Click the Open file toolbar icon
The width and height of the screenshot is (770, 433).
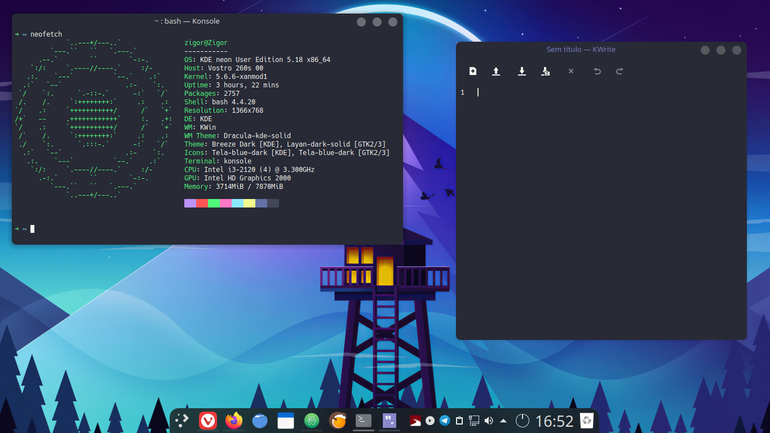click(x=496, y=71)
